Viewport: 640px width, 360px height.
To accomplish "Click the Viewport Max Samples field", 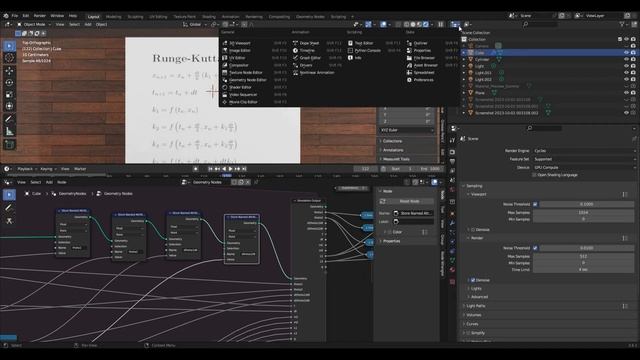I will (583, 212).
